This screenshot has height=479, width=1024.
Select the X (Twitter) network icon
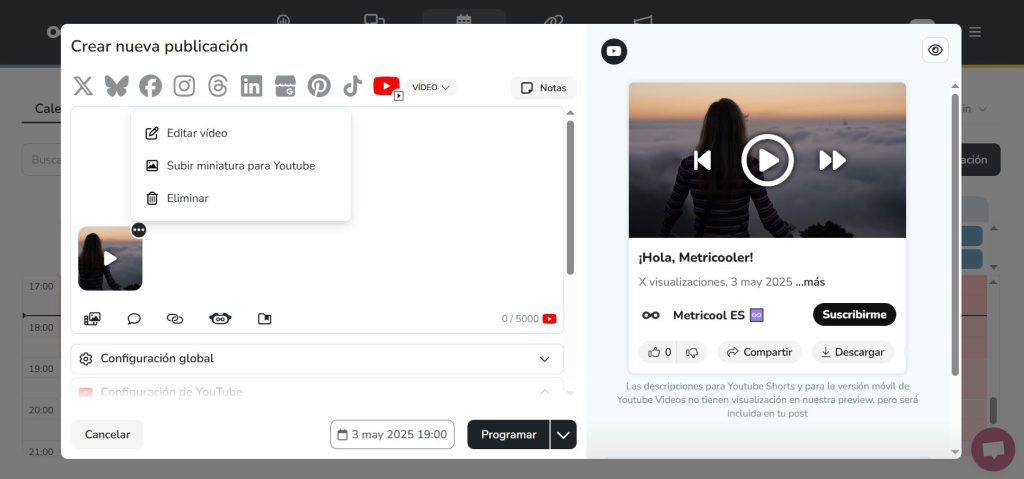[83, 86]
